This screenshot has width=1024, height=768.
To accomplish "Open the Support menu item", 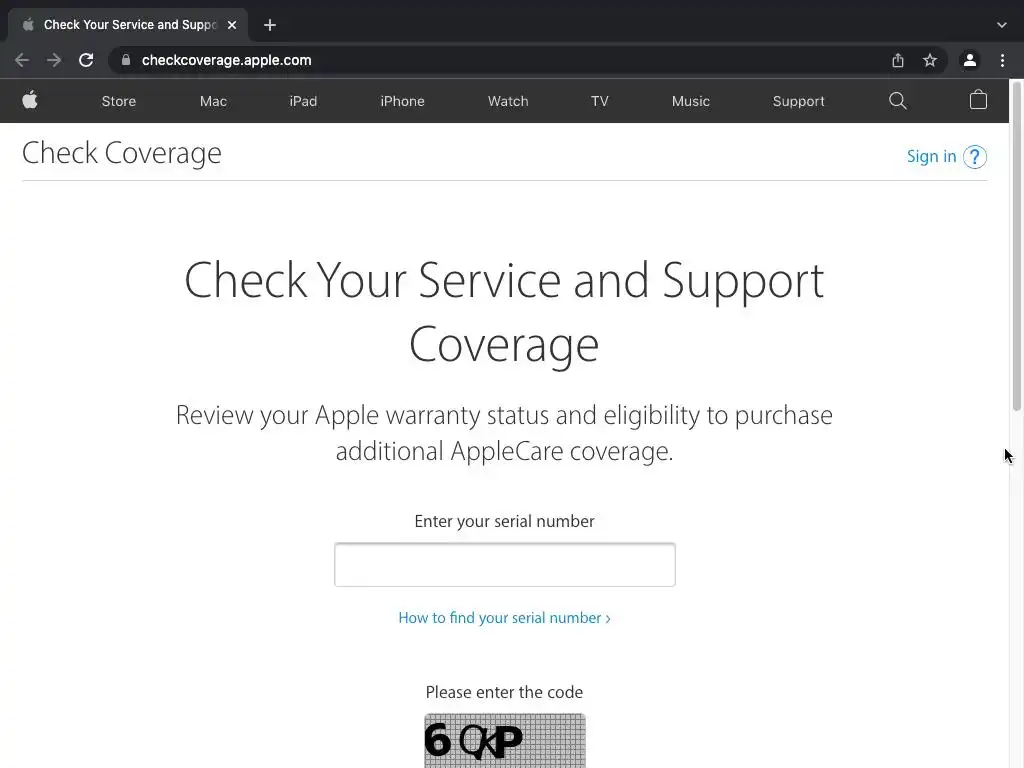I will pos(799,101).
